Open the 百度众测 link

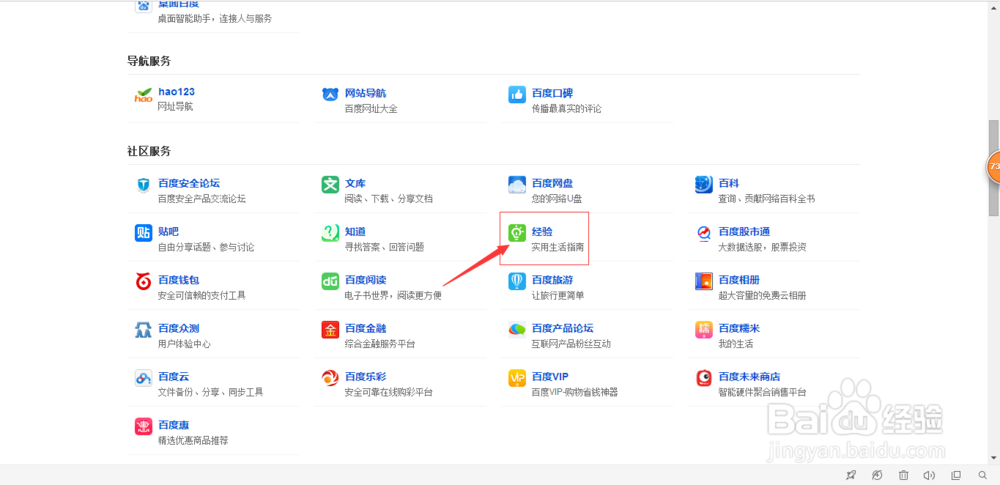pyautogui.click(x=179, y=329)
